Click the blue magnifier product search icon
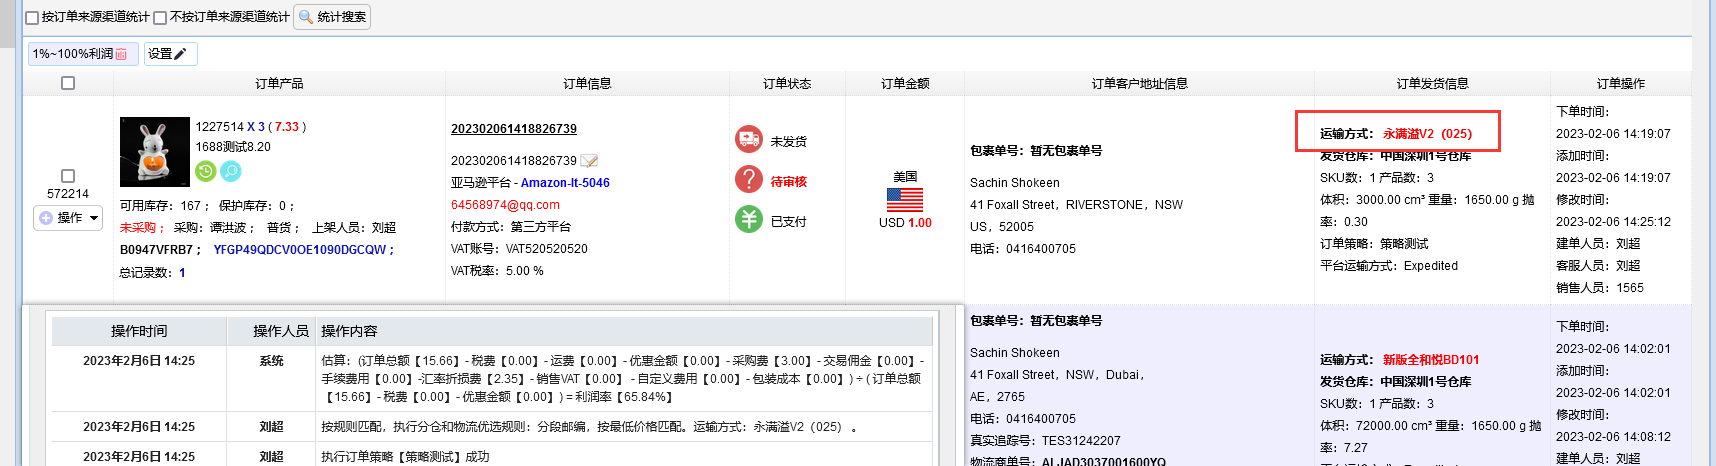This screenshot has width=1716, height=466. [231, 171]
